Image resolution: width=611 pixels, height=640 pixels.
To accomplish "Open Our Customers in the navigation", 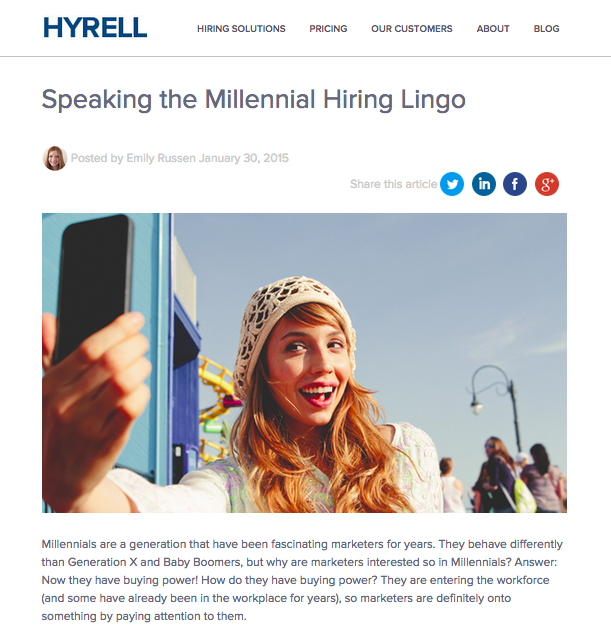I will click(x=411, y=29).
